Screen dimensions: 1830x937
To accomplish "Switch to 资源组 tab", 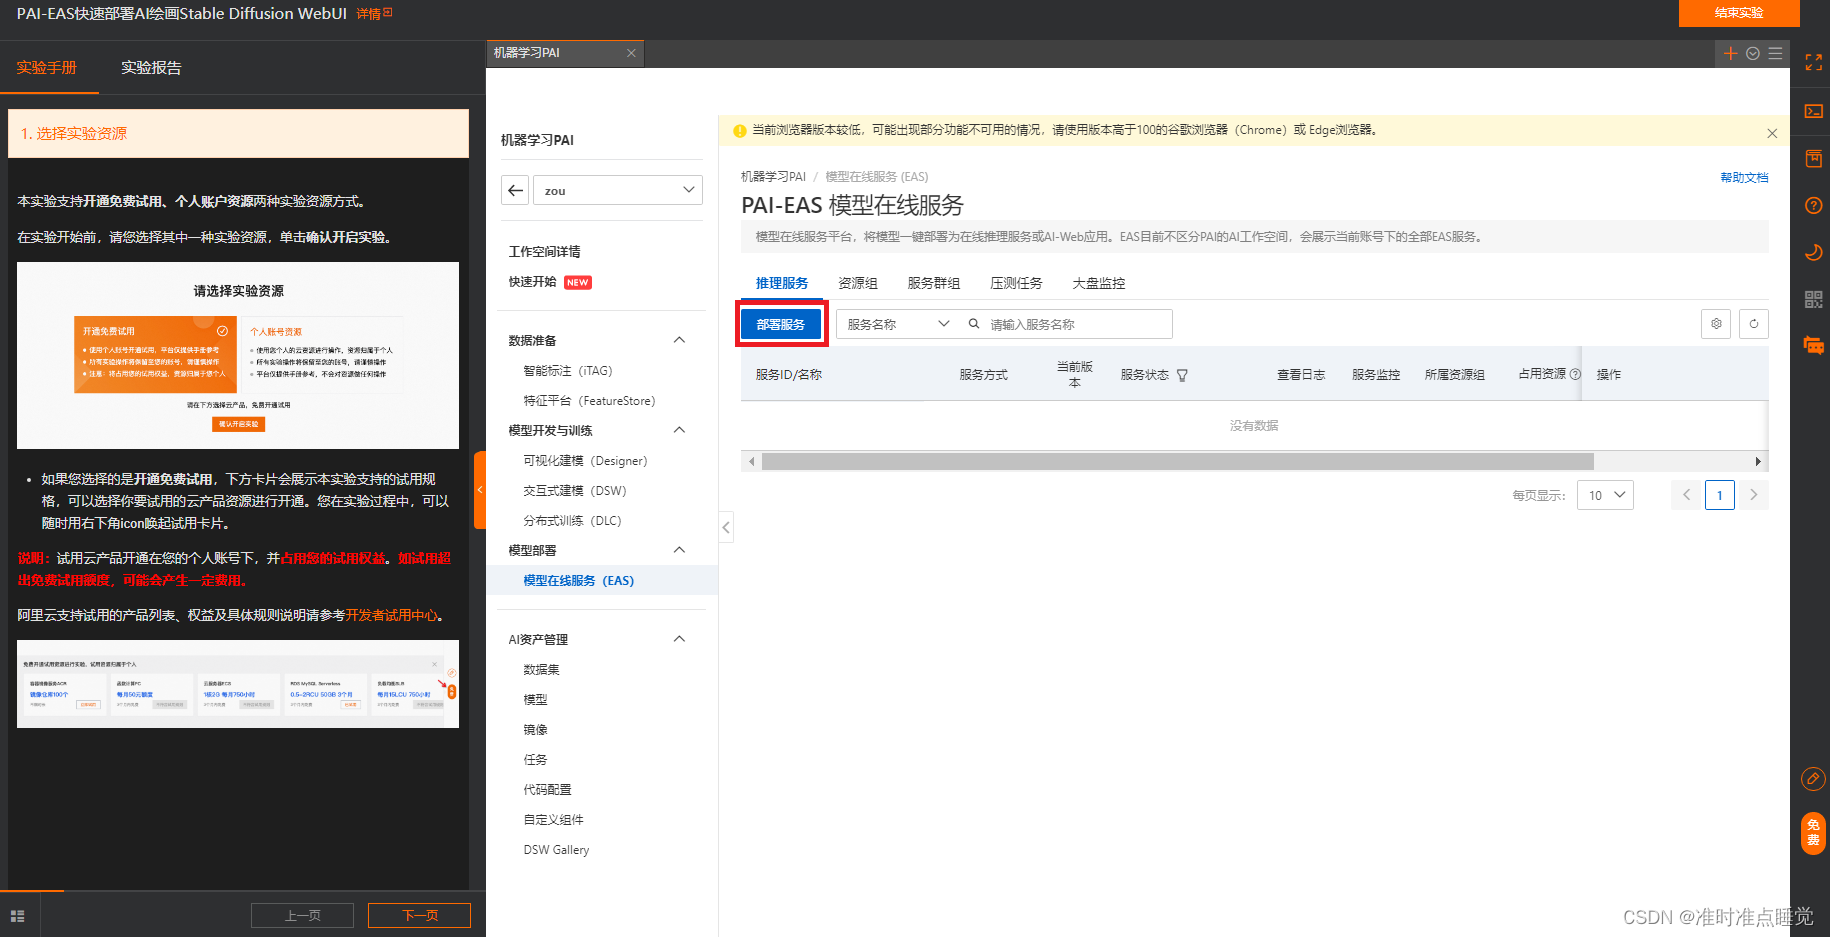I will click(x=858, y=283).
